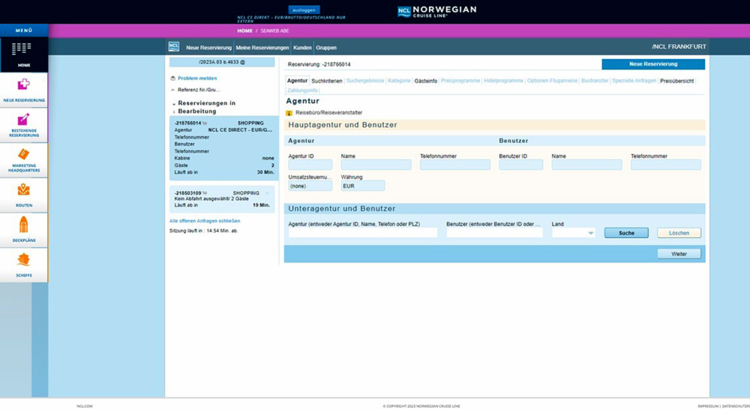750x410 pixels.
Task: Click the yellow Reisebüro/Reiseveranstalter info icon
Action: (x=289, y=113)
